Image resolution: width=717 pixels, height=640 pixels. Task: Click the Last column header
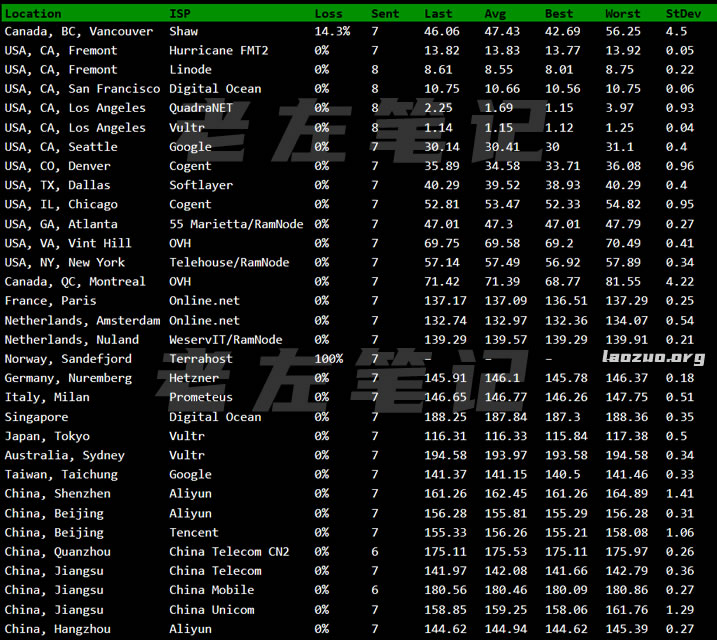(x=438, y=14)
